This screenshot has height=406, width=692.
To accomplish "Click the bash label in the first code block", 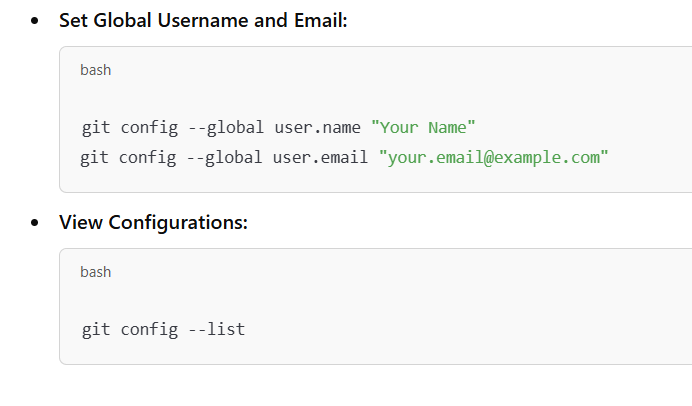I will (95, 70).
